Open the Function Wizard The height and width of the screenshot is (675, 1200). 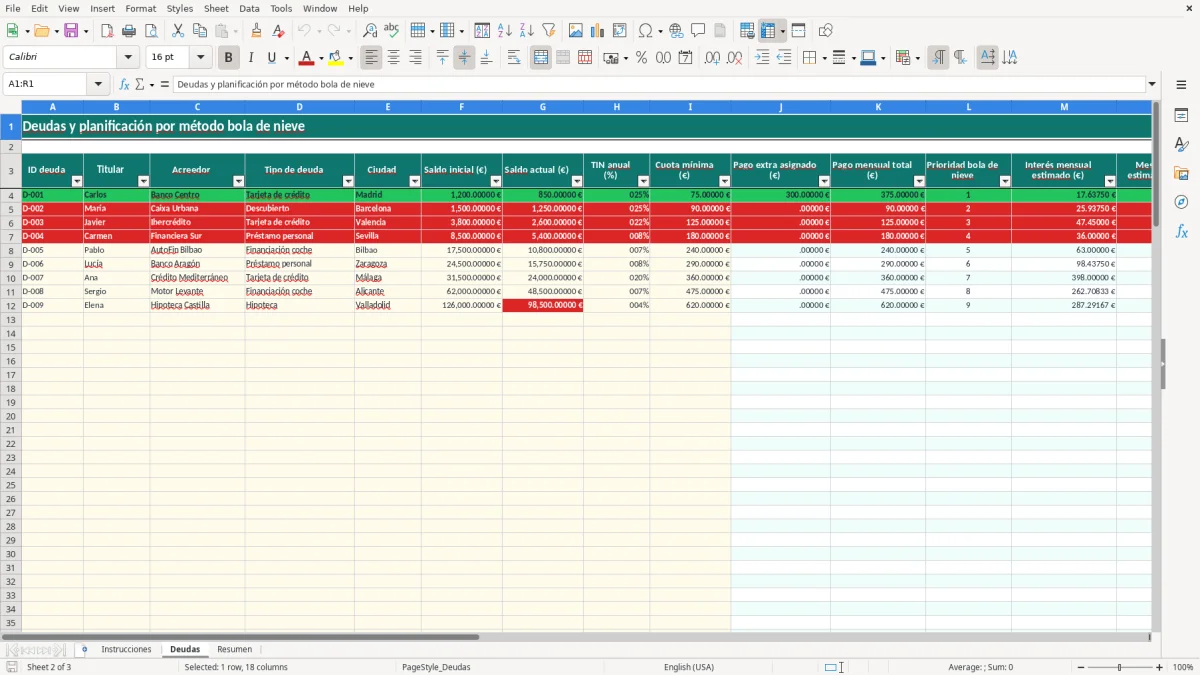coord(124,84)
